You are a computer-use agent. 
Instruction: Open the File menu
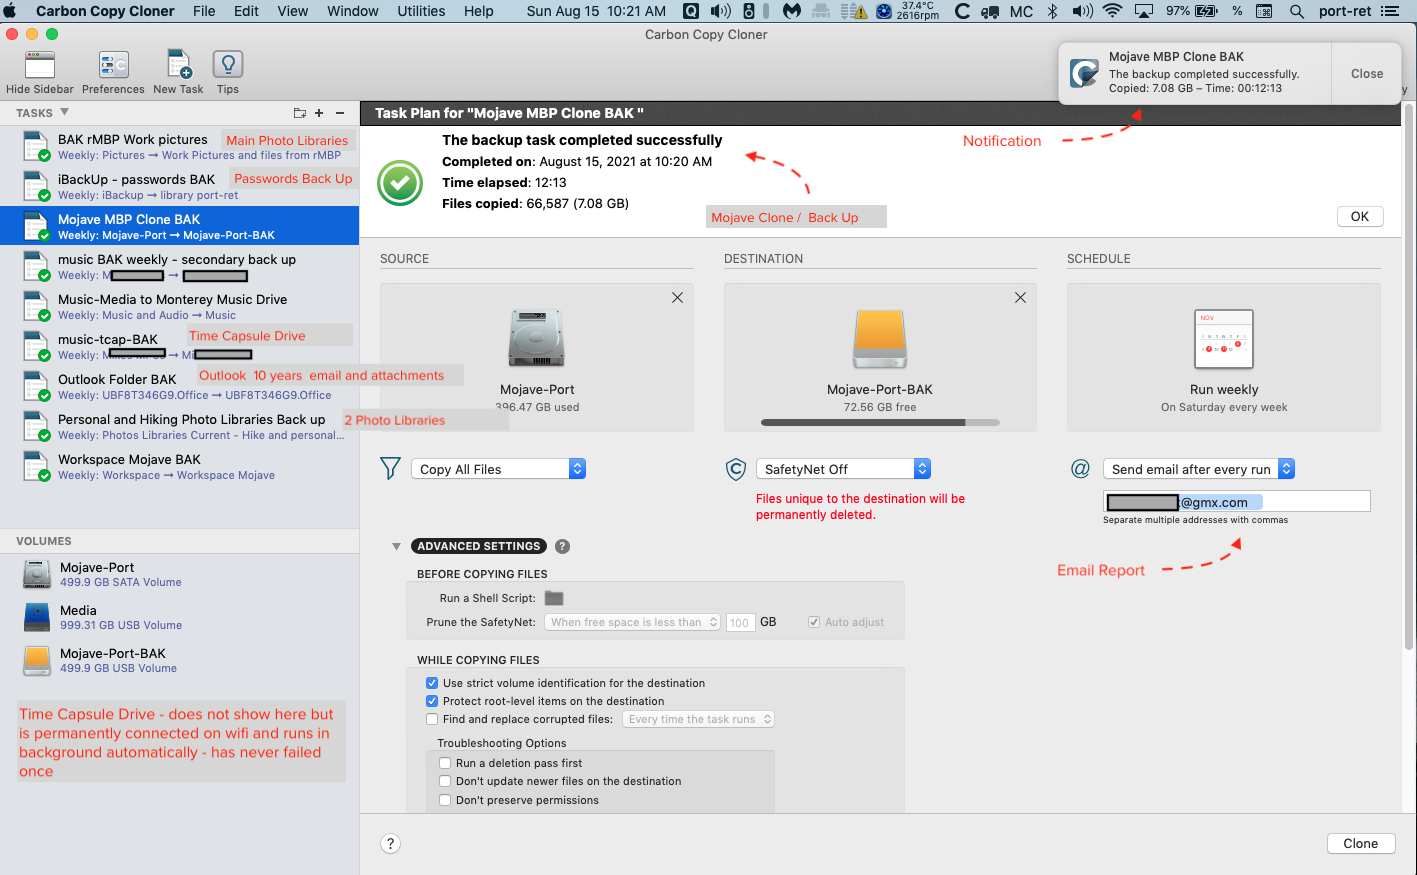point(204,11)
